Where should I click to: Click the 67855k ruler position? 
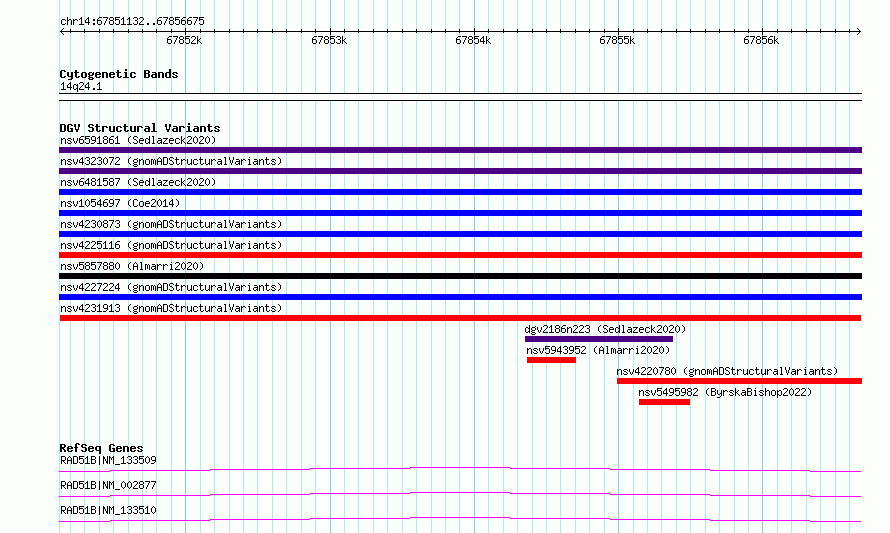pos(617,40)
